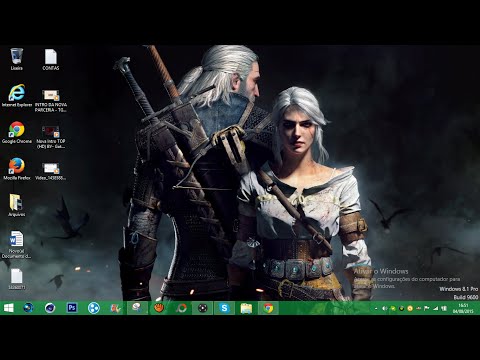The image size is (480, 360).
Task: Open the Windows Start button
Action: click(x=9, y=308)
